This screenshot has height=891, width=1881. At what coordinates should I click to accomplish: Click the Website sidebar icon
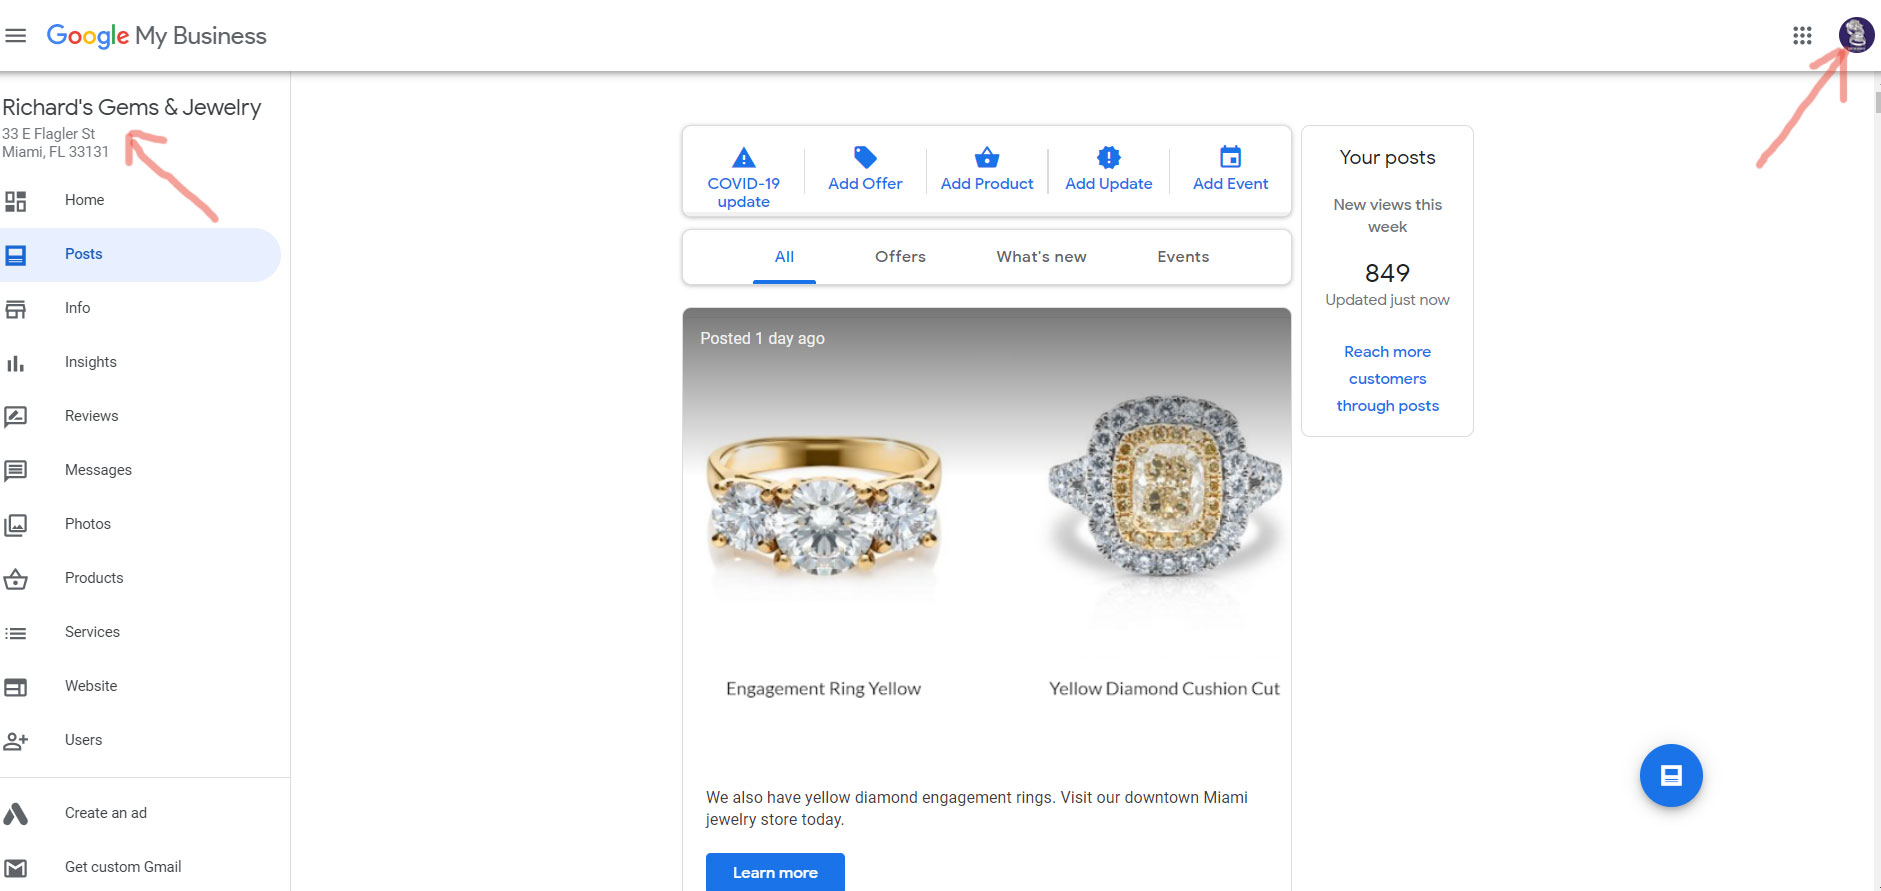[x=15, y=687]
